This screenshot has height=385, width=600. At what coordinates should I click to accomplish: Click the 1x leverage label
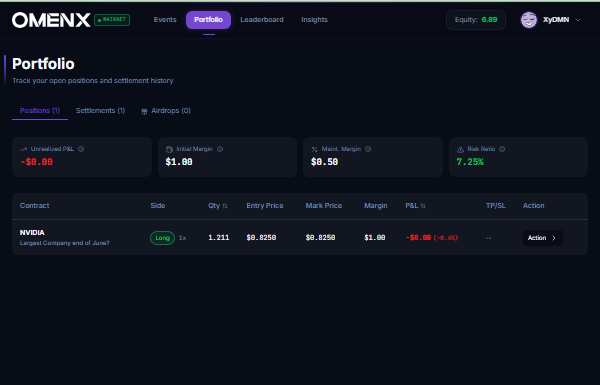click(x=183, y=238)
